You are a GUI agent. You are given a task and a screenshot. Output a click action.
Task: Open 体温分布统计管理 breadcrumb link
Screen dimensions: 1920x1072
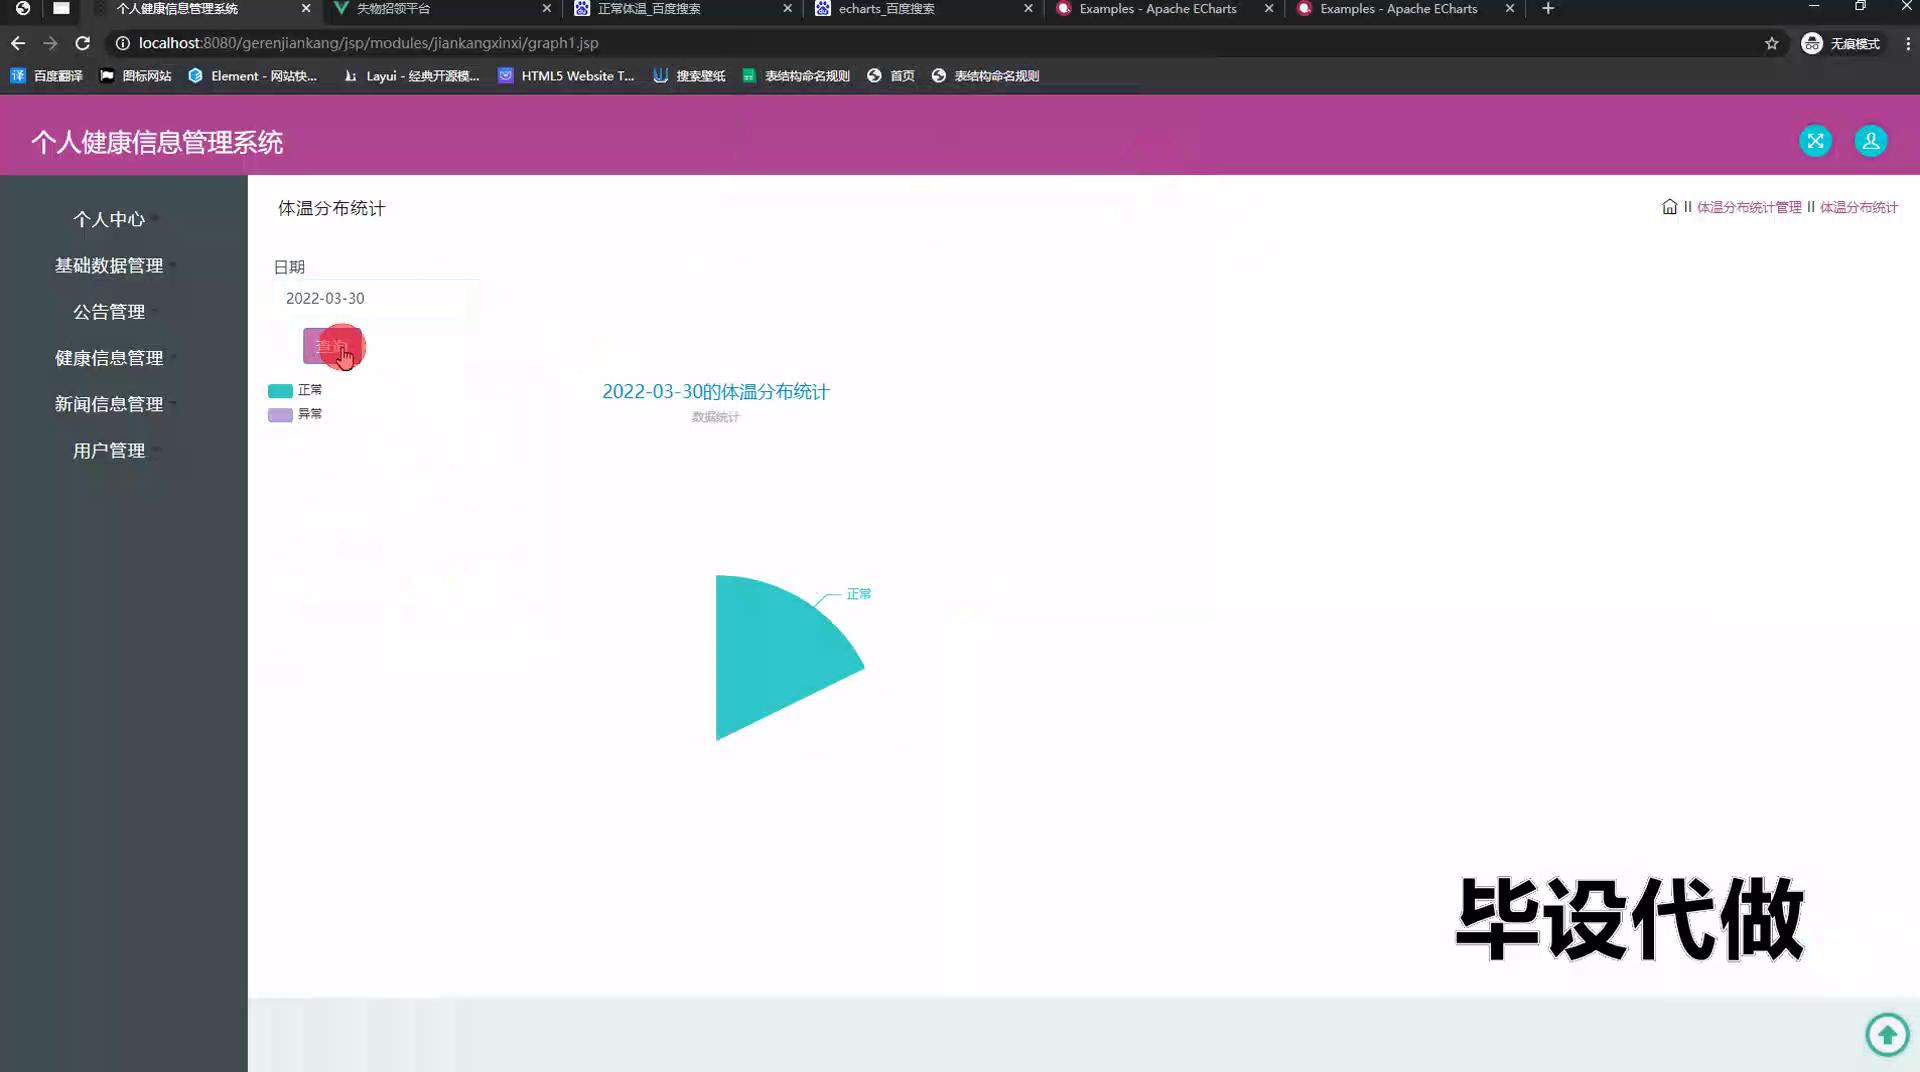[x=1748, y=207]
